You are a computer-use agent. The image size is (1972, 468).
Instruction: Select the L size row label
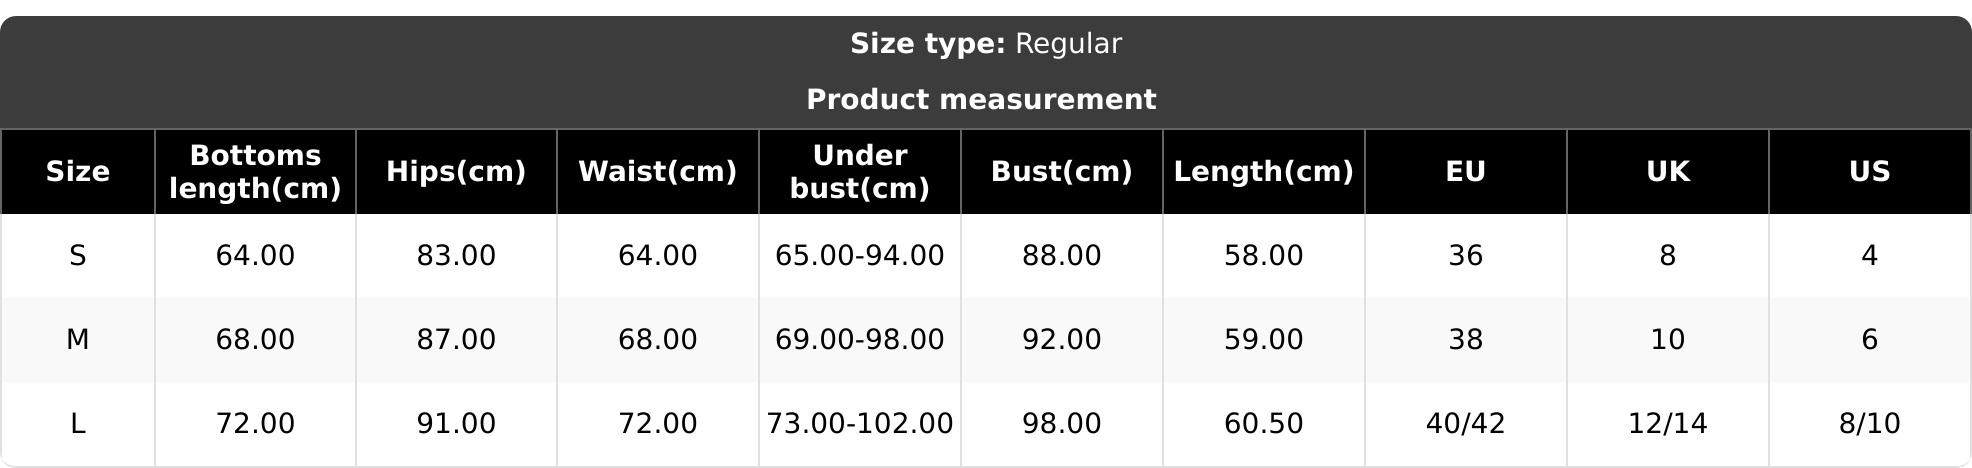pos(77,424)
